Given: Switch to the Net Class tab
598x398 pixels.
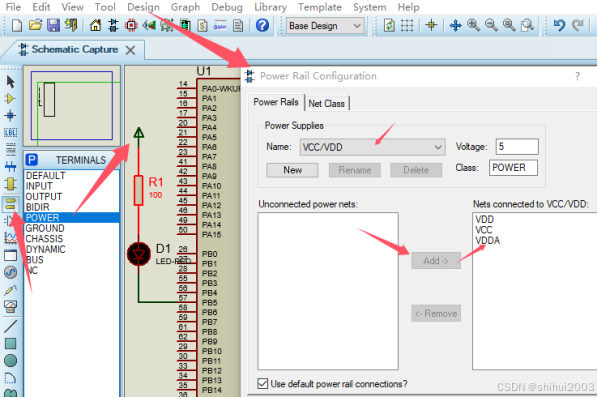Looking at the screenshot, I should (326, 103).
